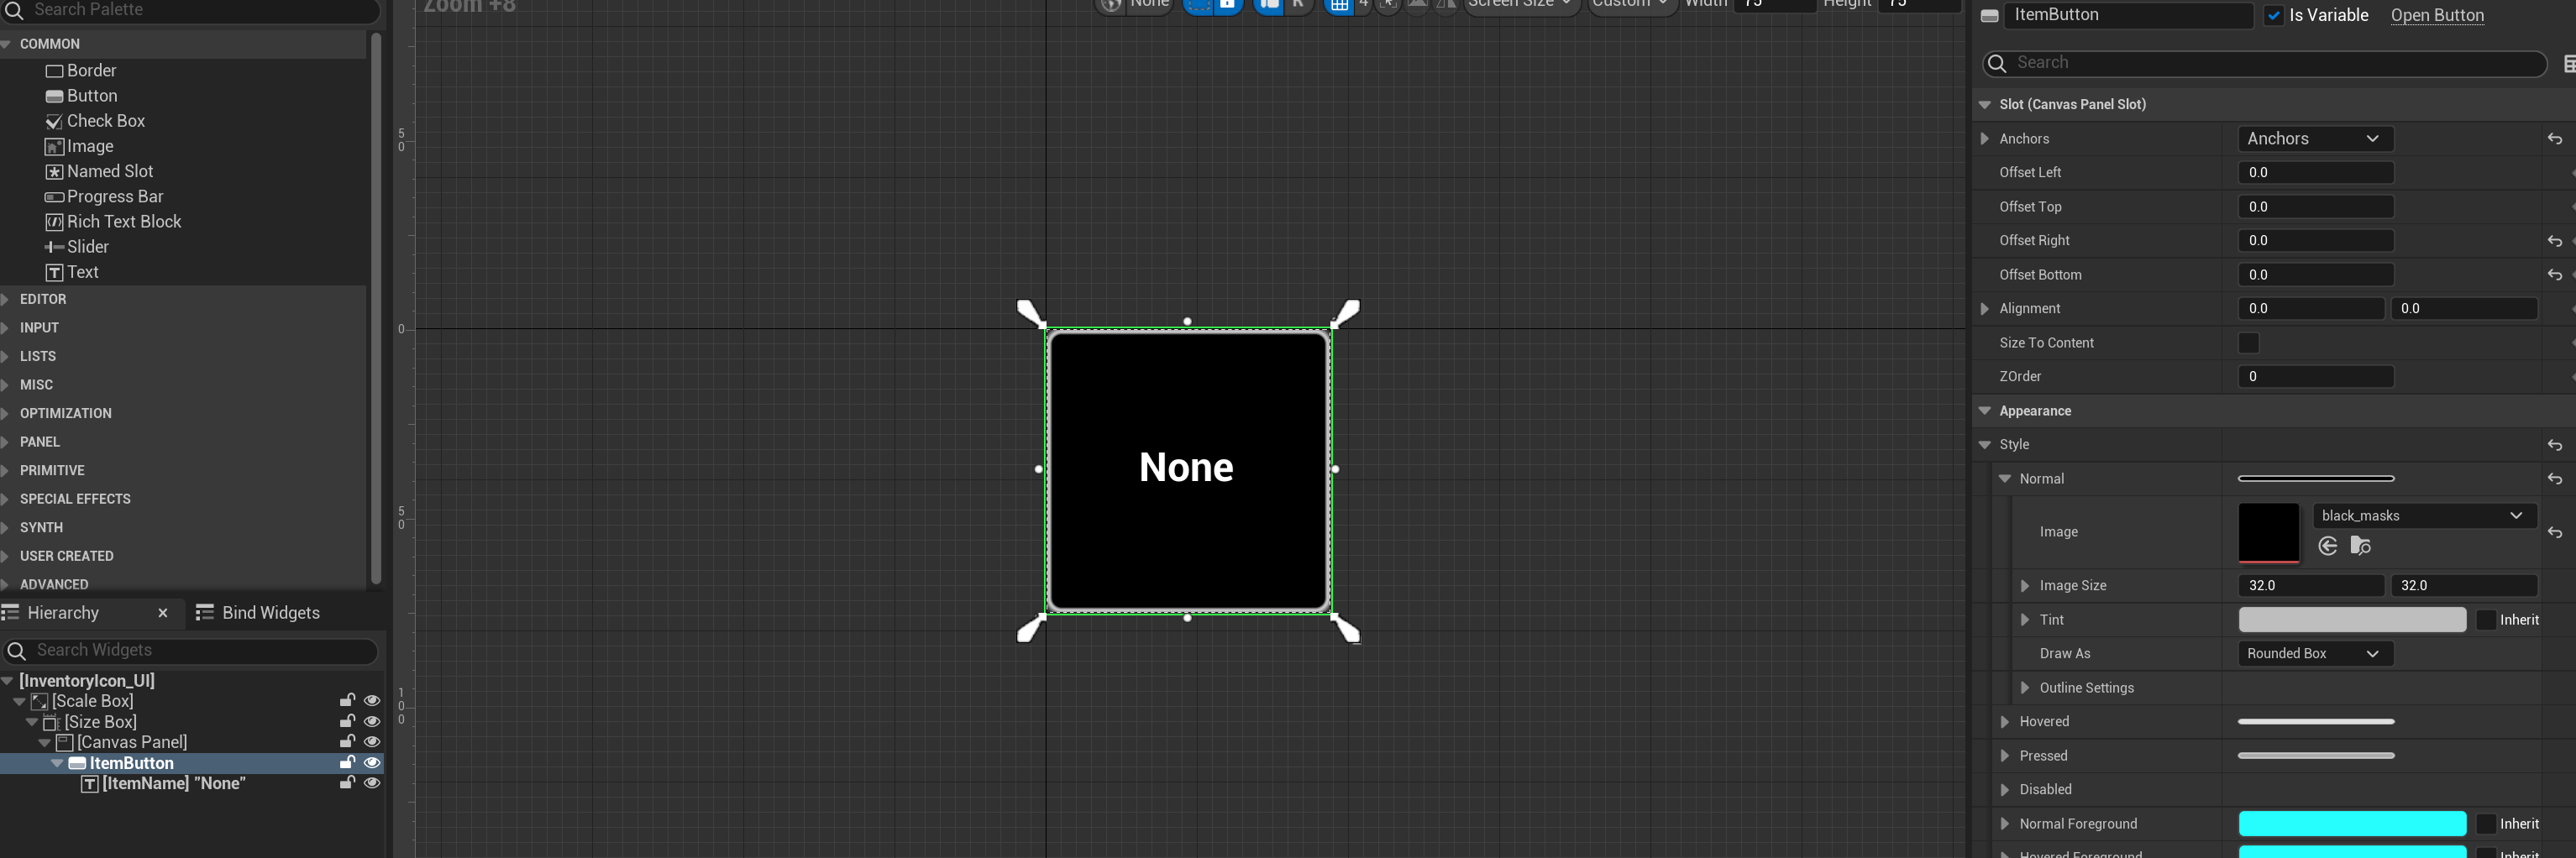Viewport: 2576px width, 858px height.
Task: Hide the Size Box widget in the hierarchy
Action: tap(372, 722)
